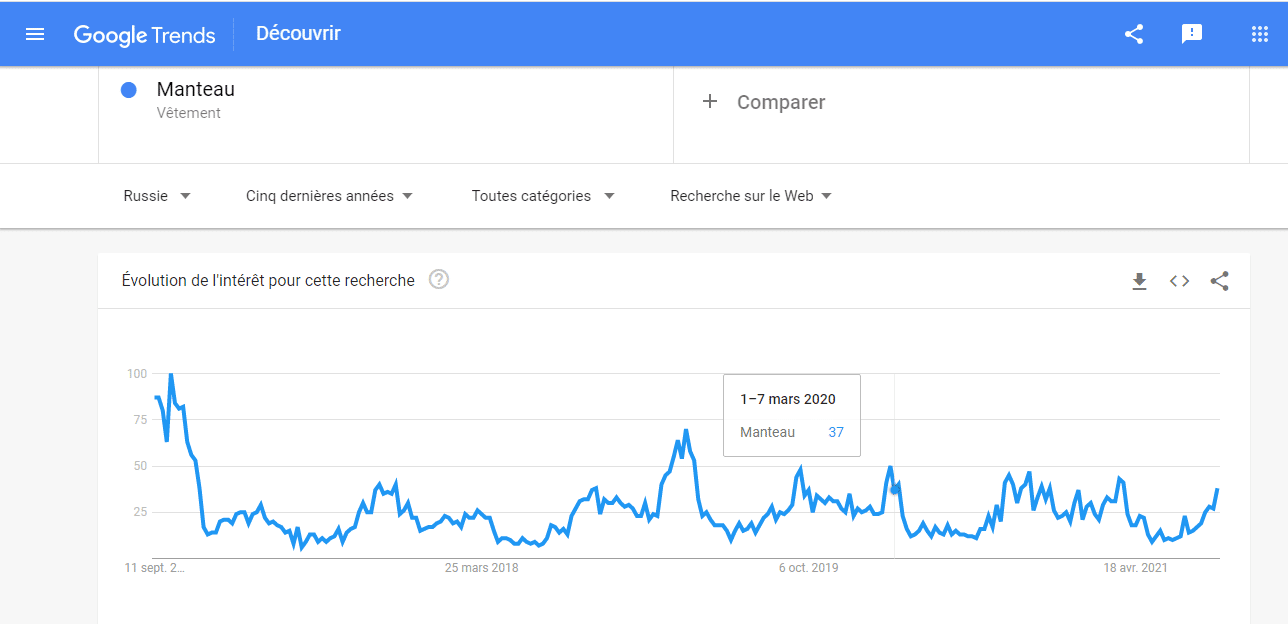This screenshot has width=1288, height=624.
Task: Open the send feedback icon
Action: pos(1192,34)
